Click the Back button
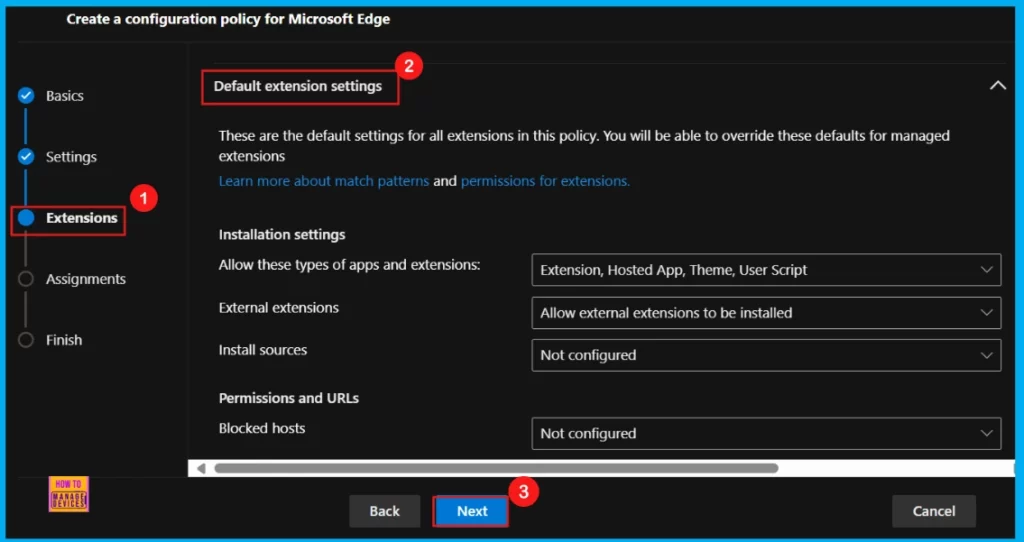The image size is (1024, 542). click(384, 511)
